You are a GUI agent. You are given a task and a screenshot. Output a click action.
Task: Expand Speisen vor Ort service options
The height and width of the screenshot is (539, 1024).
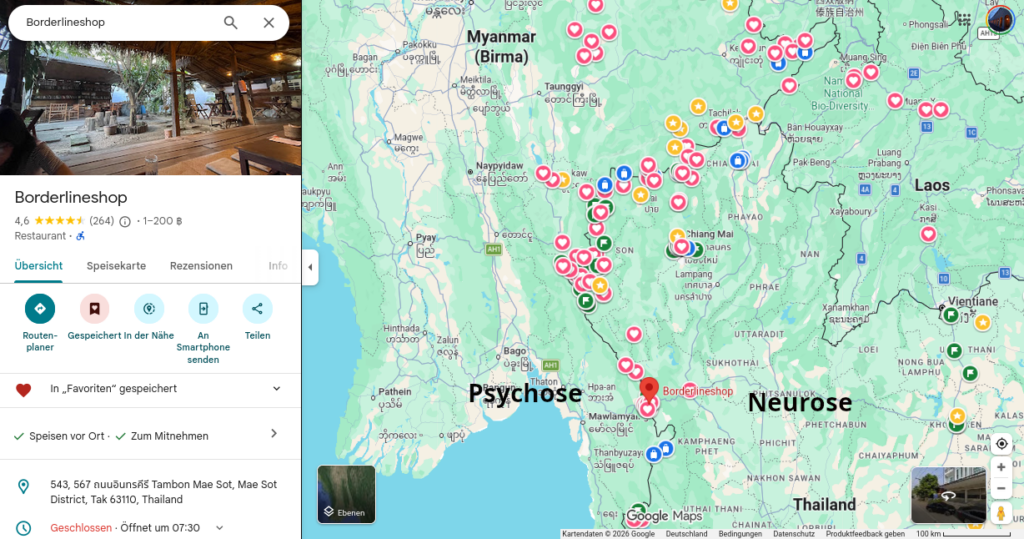[274, 434]
